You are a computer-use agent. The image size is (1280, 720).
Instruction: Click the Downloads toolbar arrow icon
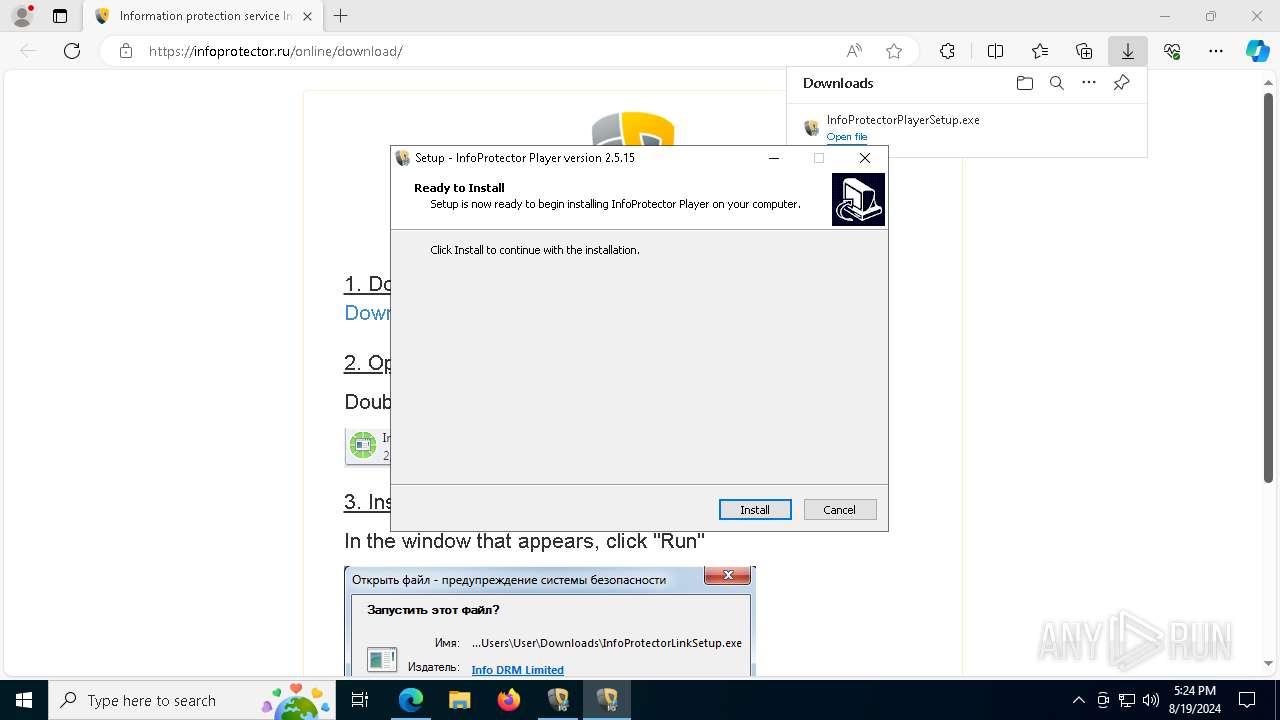tap(1127, 51)
